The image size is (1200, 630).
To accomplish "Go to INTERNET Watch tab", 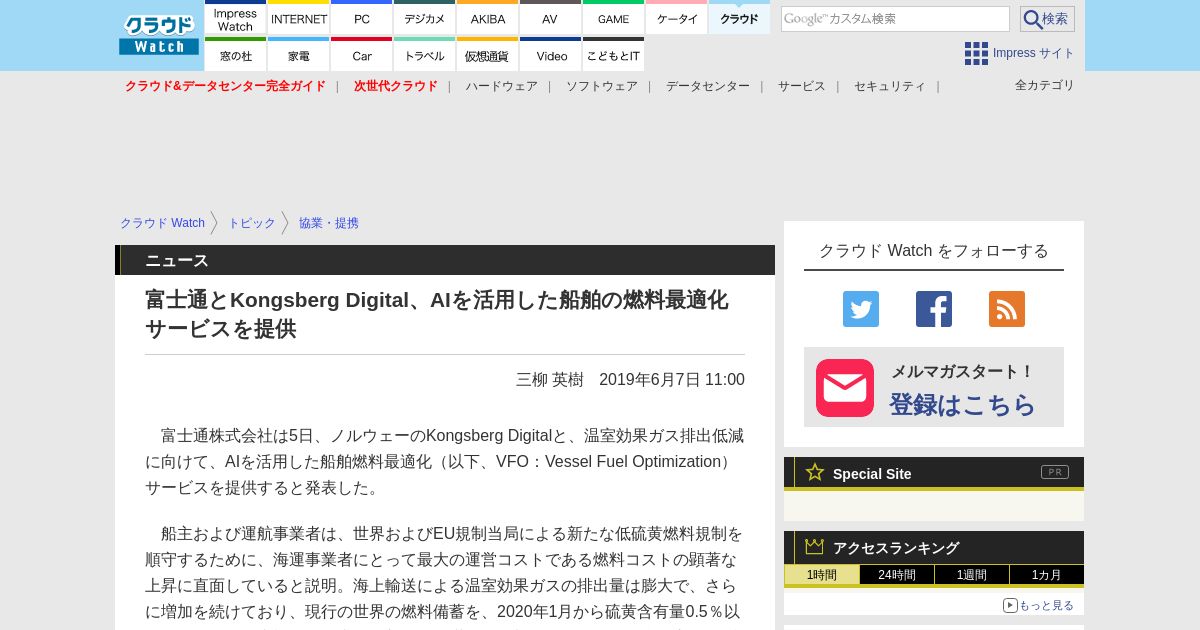I will pyautogui.click(x=299, y=18).
